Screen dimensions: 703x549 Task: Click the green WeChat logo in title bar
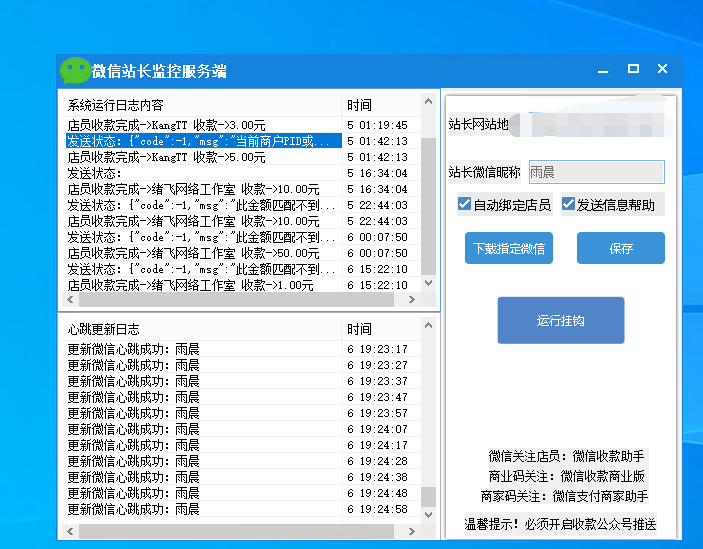(x=74, y=70)
